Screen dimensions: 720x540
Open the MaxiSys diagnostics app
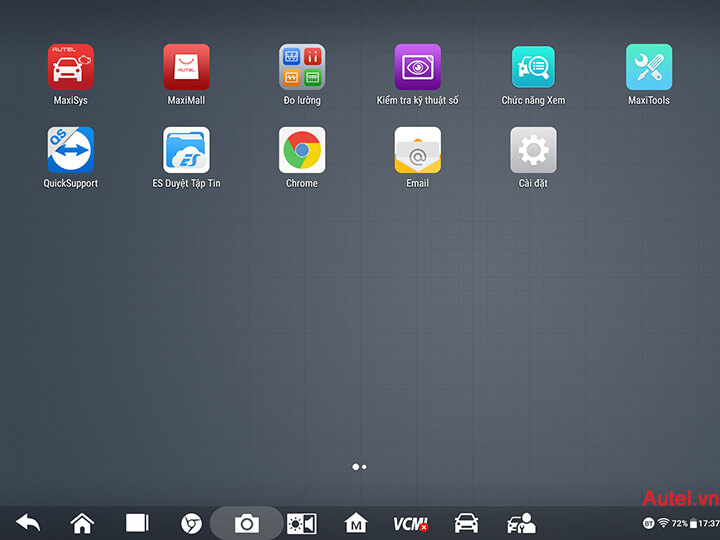pyautogui.click(x=71, y=67)
